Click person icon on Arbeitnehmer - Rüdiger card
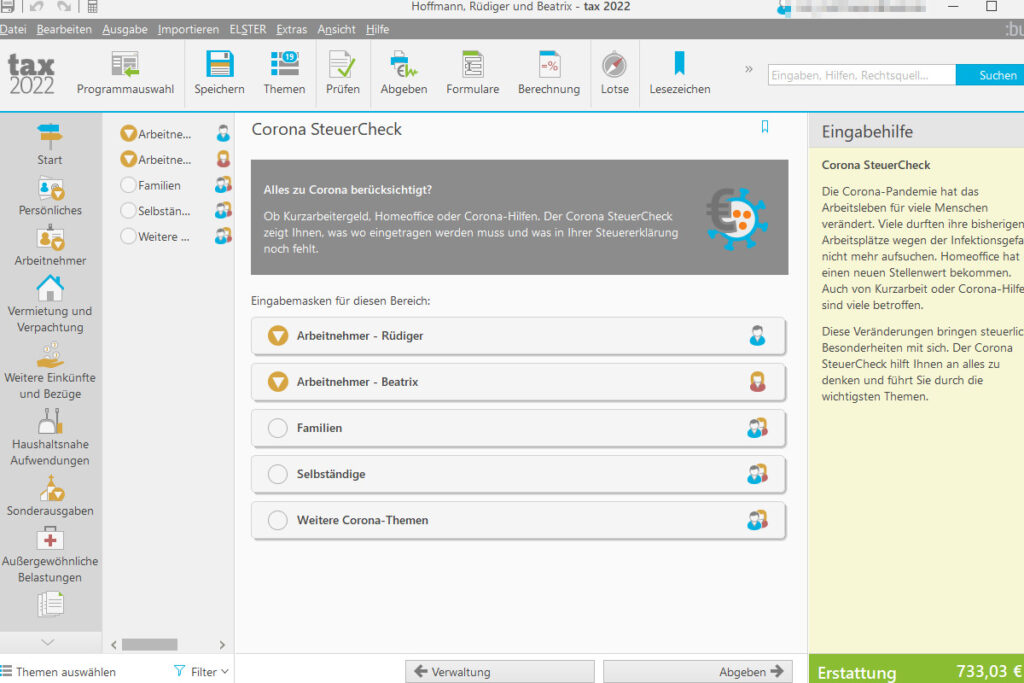The height and width of the screenshot is (683, 1024). point(757,336)
